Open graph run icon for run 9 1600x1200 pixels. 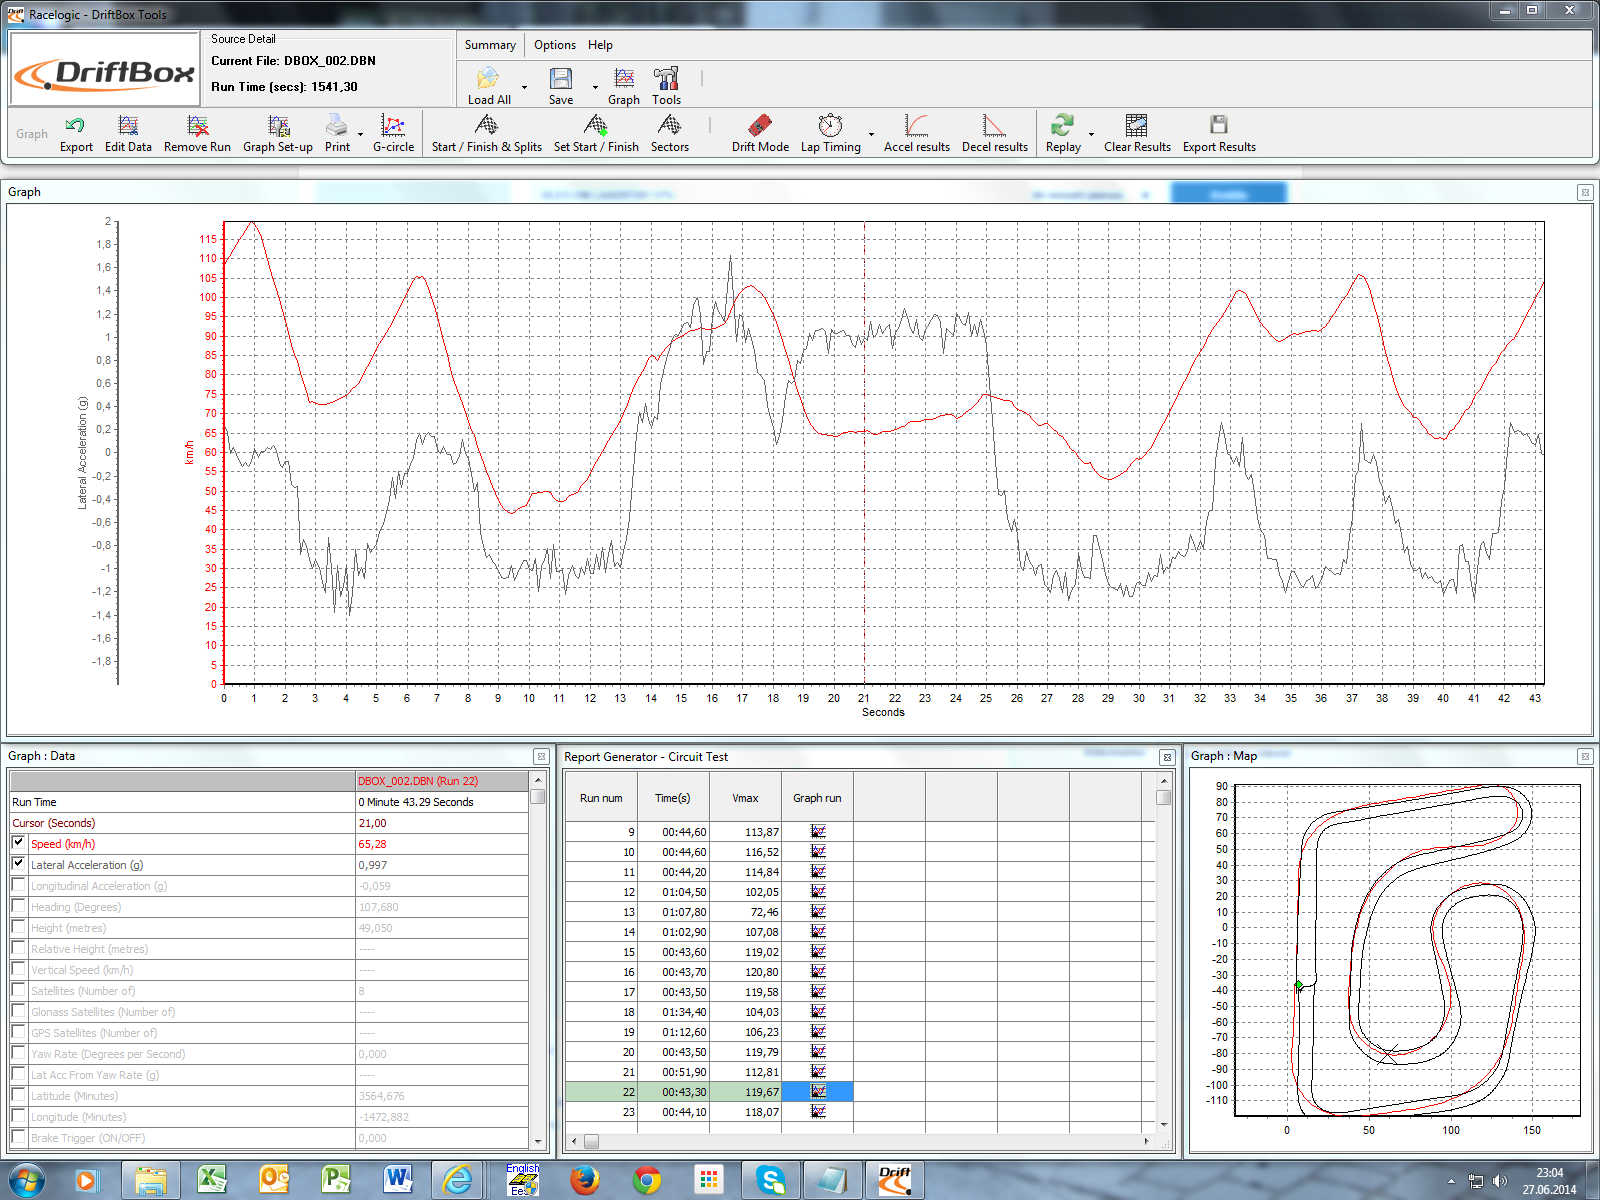[818, 832]
